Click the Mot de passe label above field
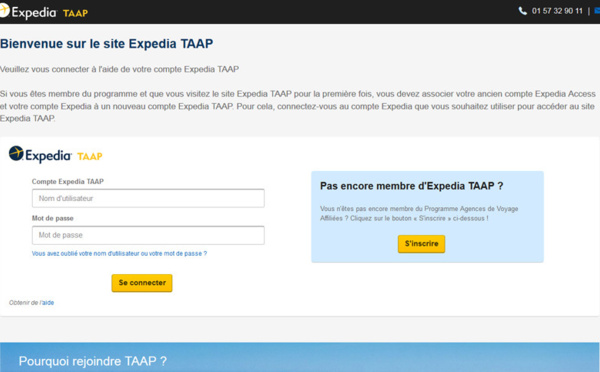 52,218
